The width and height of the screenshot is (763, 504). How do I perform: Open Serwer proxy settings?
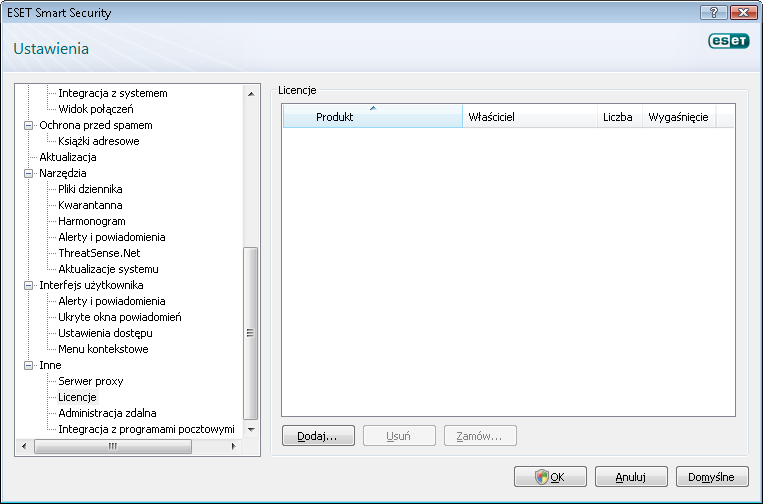click(91, 381)
